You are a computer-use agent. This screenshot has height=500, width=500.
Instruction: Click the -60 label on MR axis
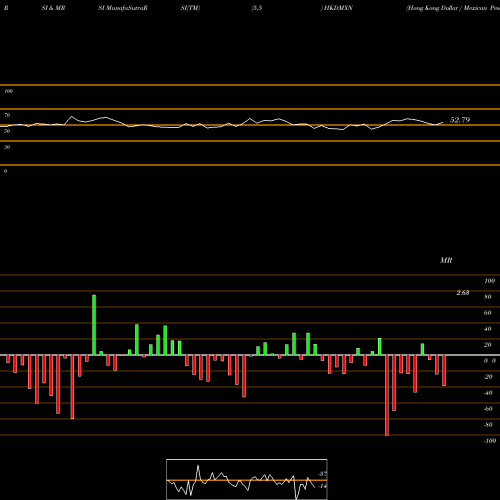click(488, 409)
